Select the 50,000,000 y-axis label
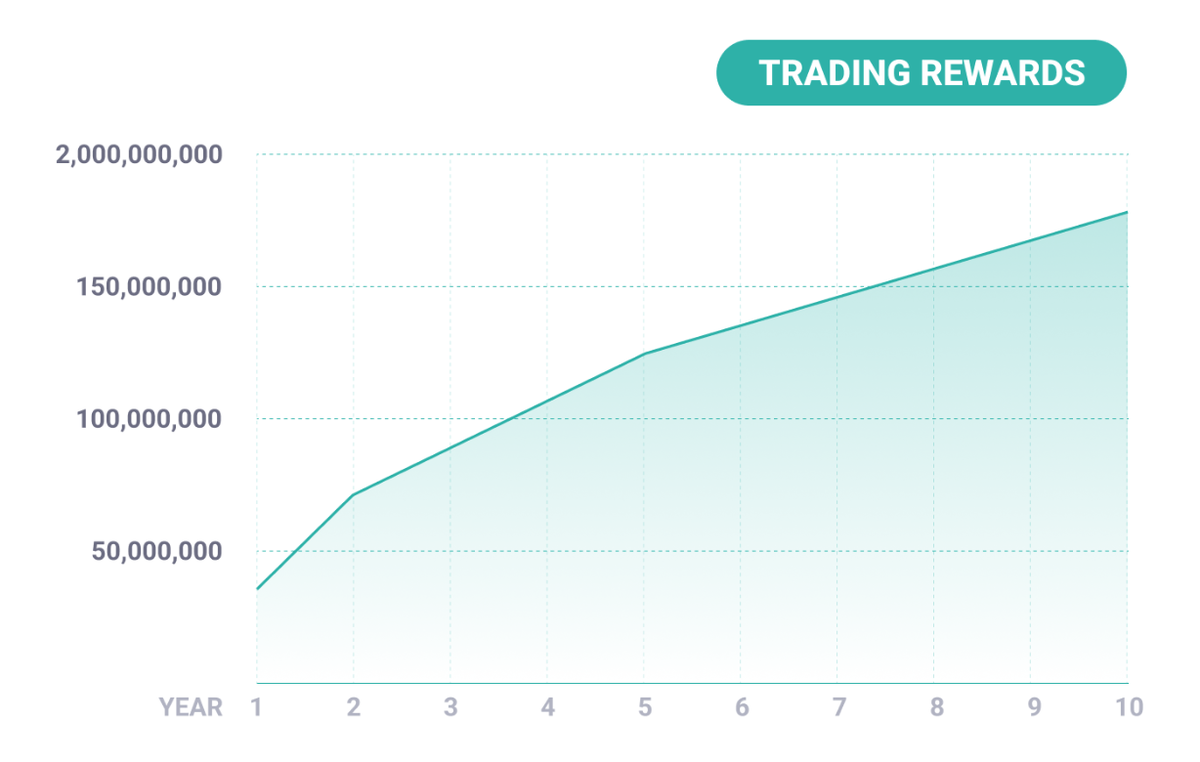1200x762 pixels. [x=157, y=551]
